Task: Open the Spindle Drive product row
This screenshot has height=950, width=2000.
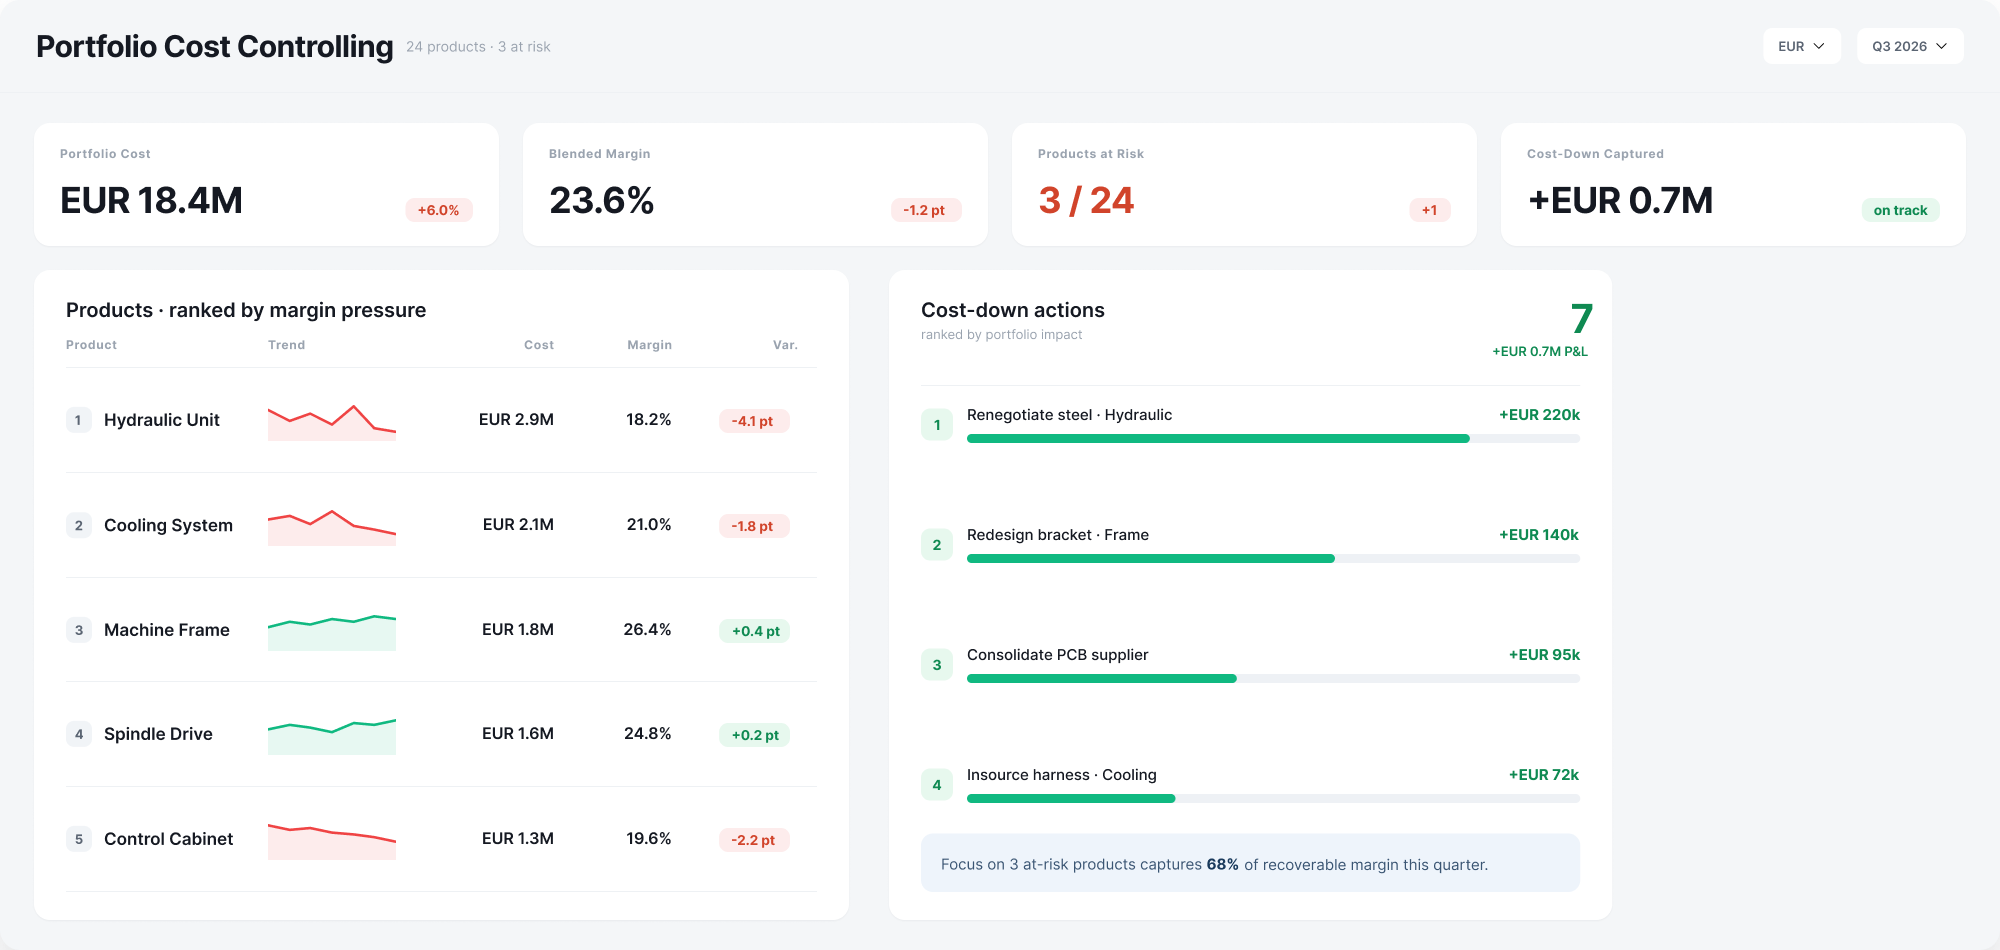Action: point(441,734)
